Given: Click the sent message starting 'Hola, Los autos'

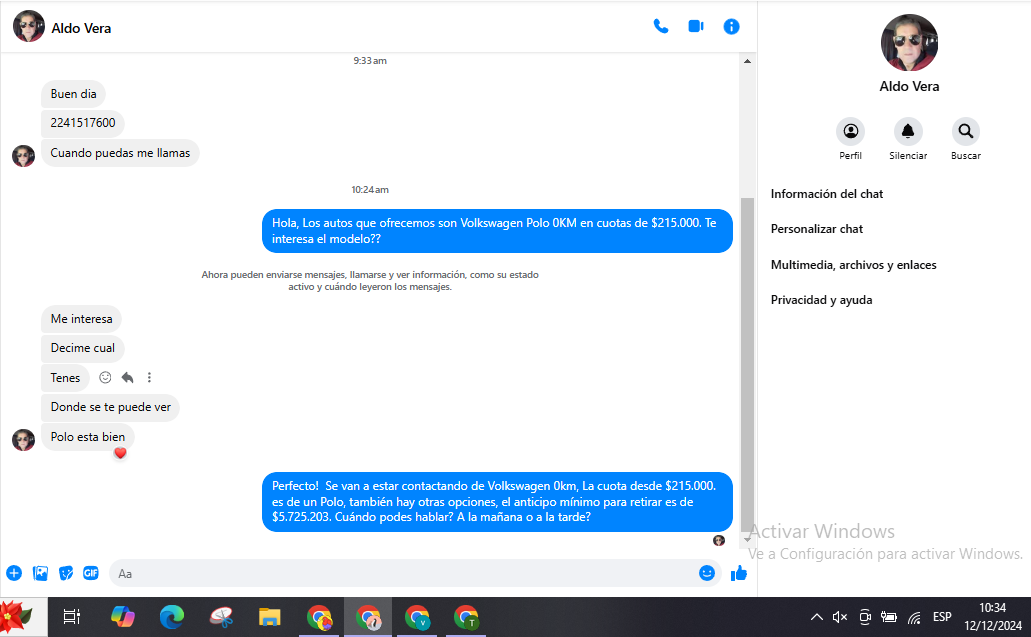Looking at the screenshot, I should [497, 231].
